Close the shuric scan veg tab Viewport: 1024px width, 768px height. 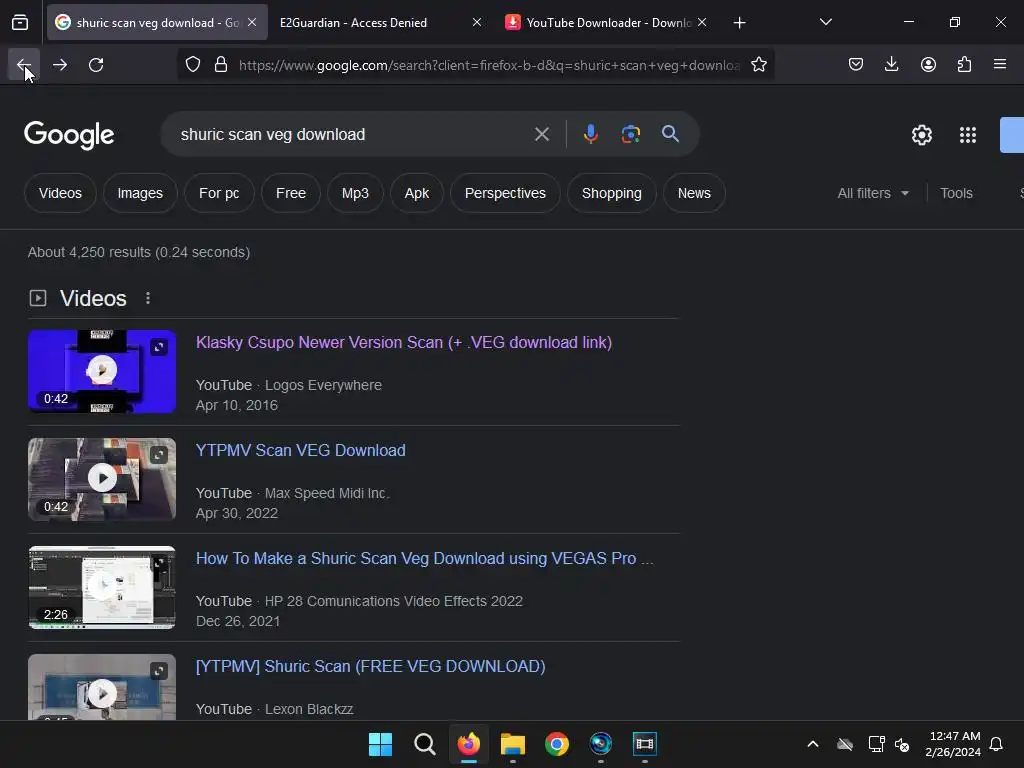click(x=252, y=23)
